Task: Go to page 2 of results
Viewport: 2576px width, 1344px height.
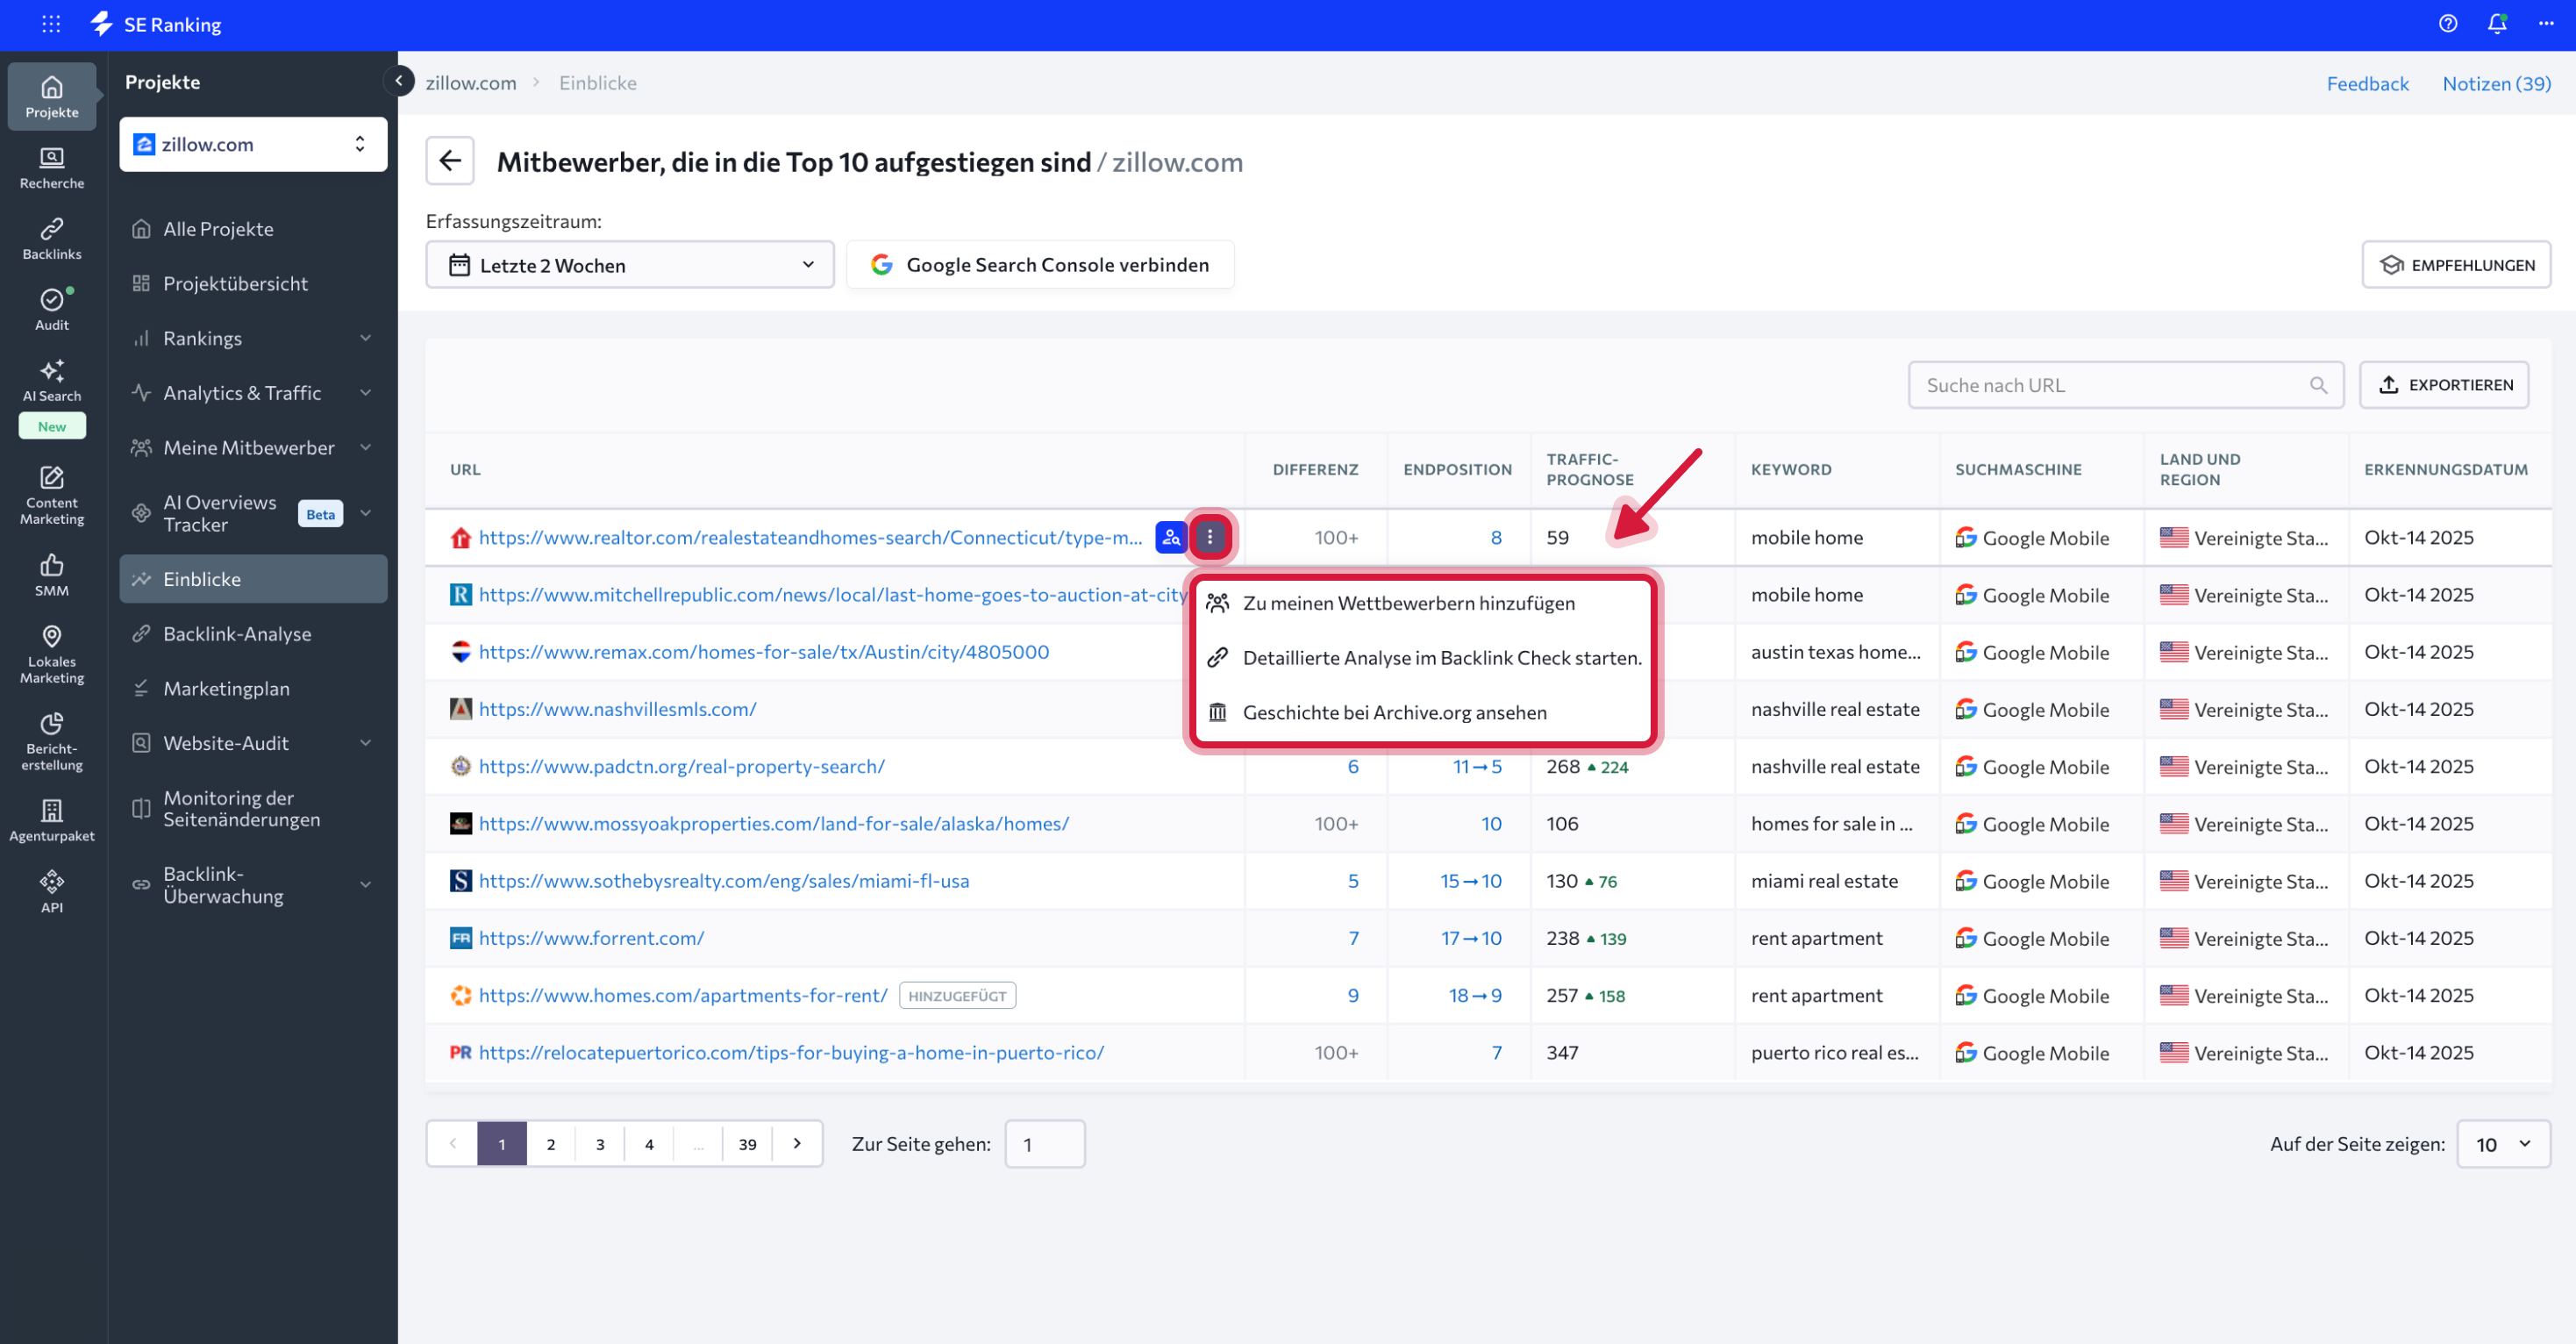Action: point(550,1144)
